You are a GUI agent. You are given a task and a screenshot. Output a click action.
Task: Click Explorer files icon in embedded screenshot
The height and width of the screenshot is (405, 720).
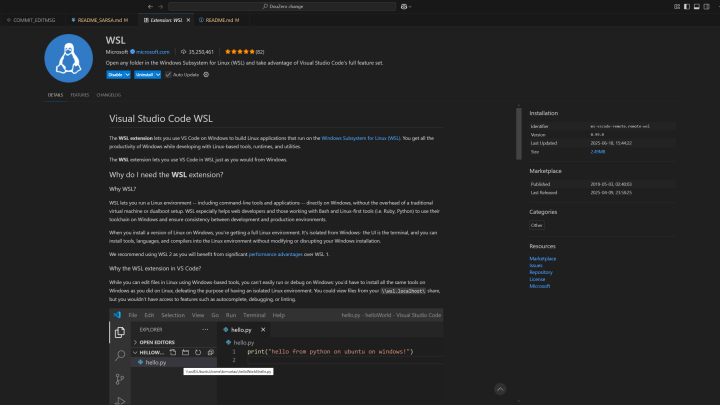[120, 332]
